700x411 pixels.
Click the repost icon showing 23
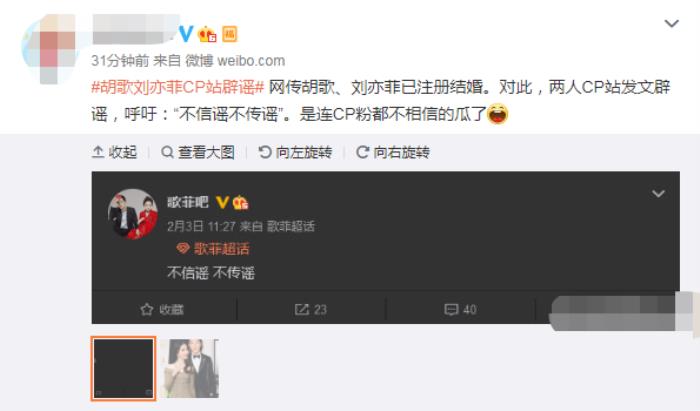pos(311,309)
